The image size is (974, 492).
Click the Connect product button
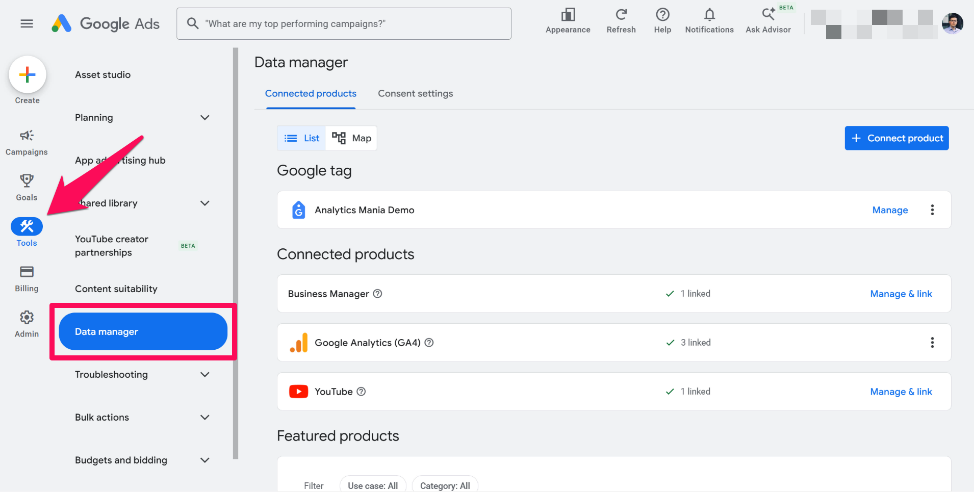(x=896, y=138)
